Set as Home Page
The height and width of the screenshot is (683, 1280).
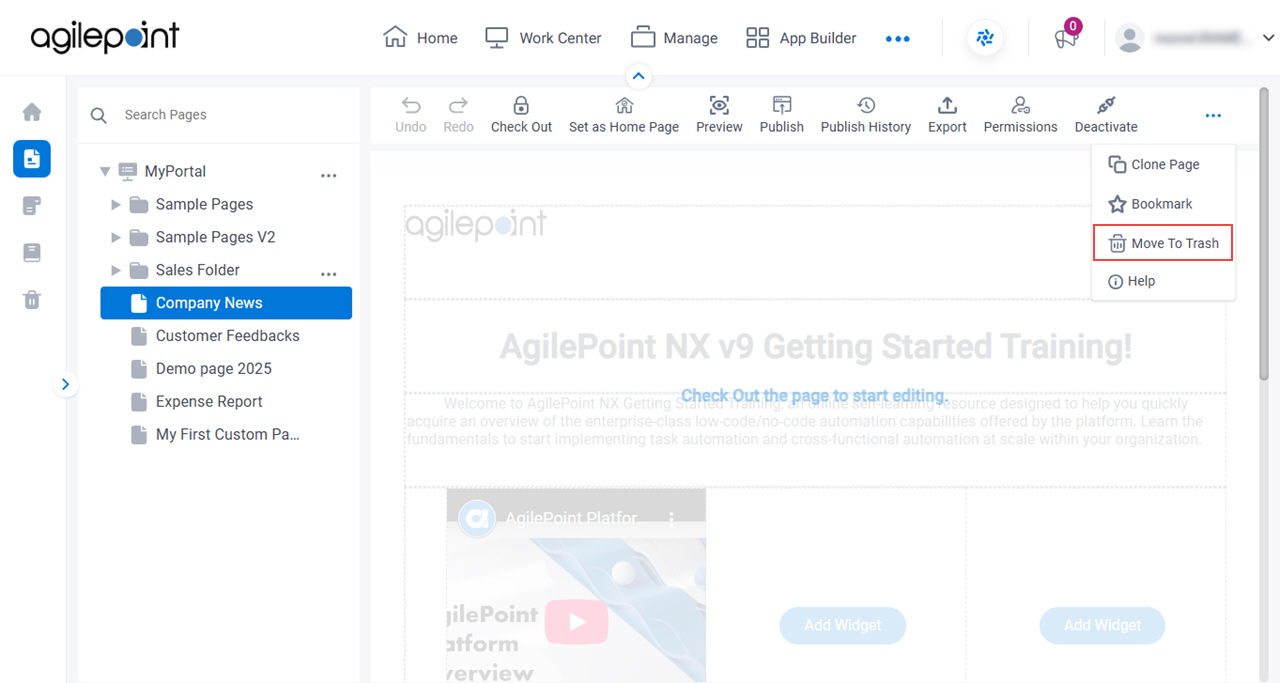(624, 115)
